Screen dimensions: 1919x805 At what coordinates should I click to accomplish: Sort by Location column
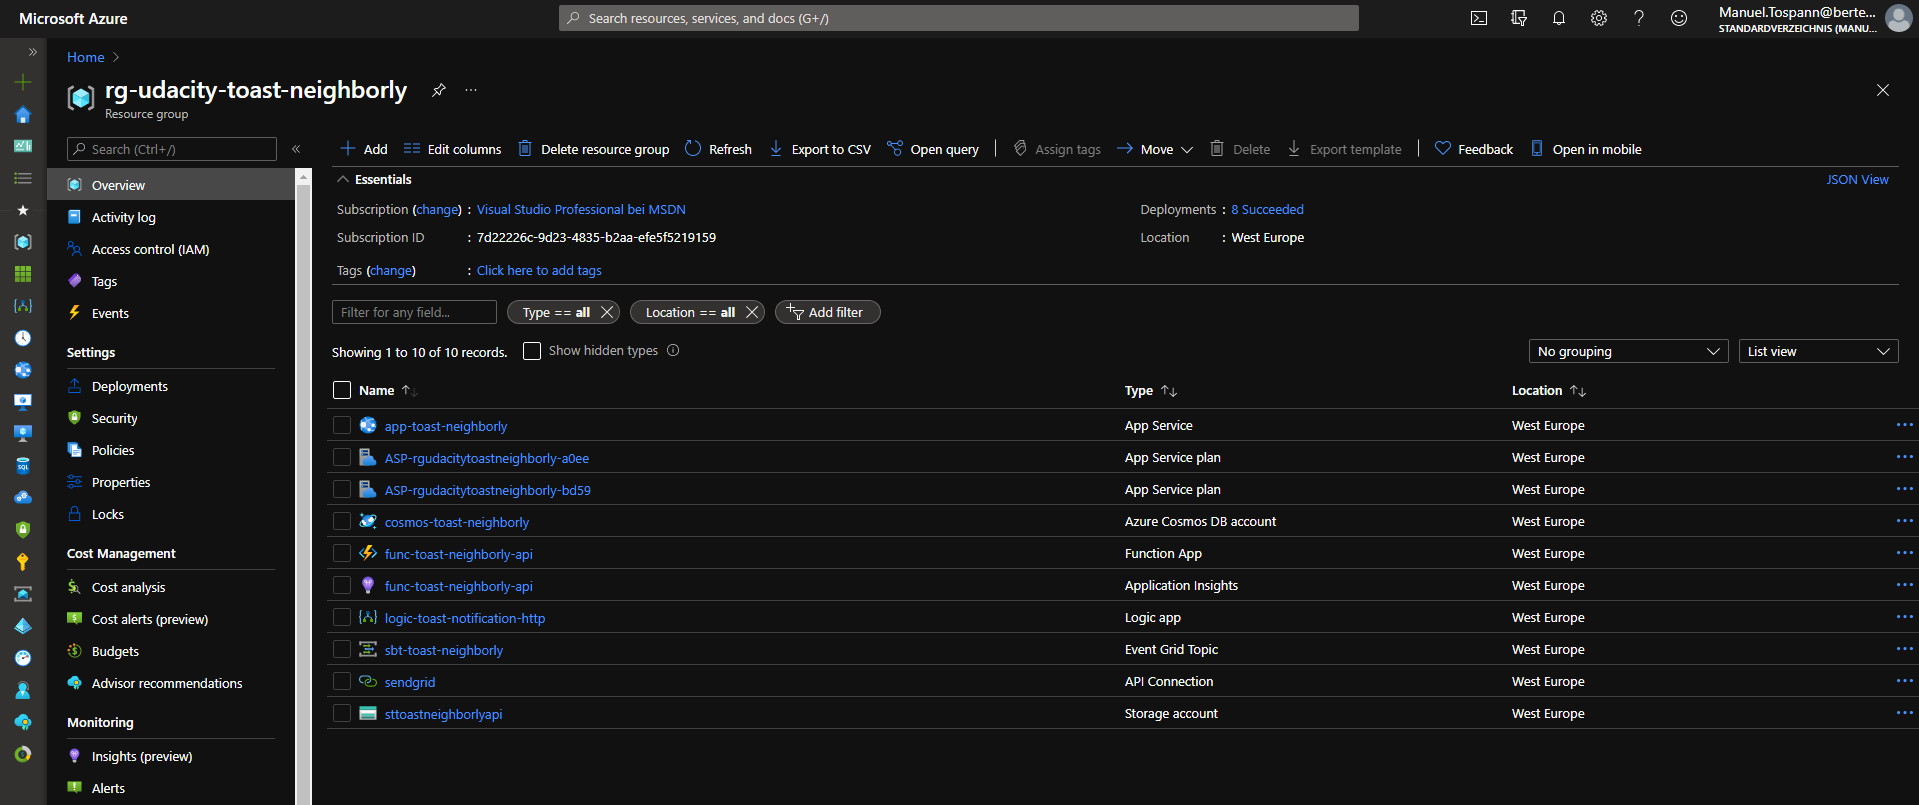(x=1549, y=390)
